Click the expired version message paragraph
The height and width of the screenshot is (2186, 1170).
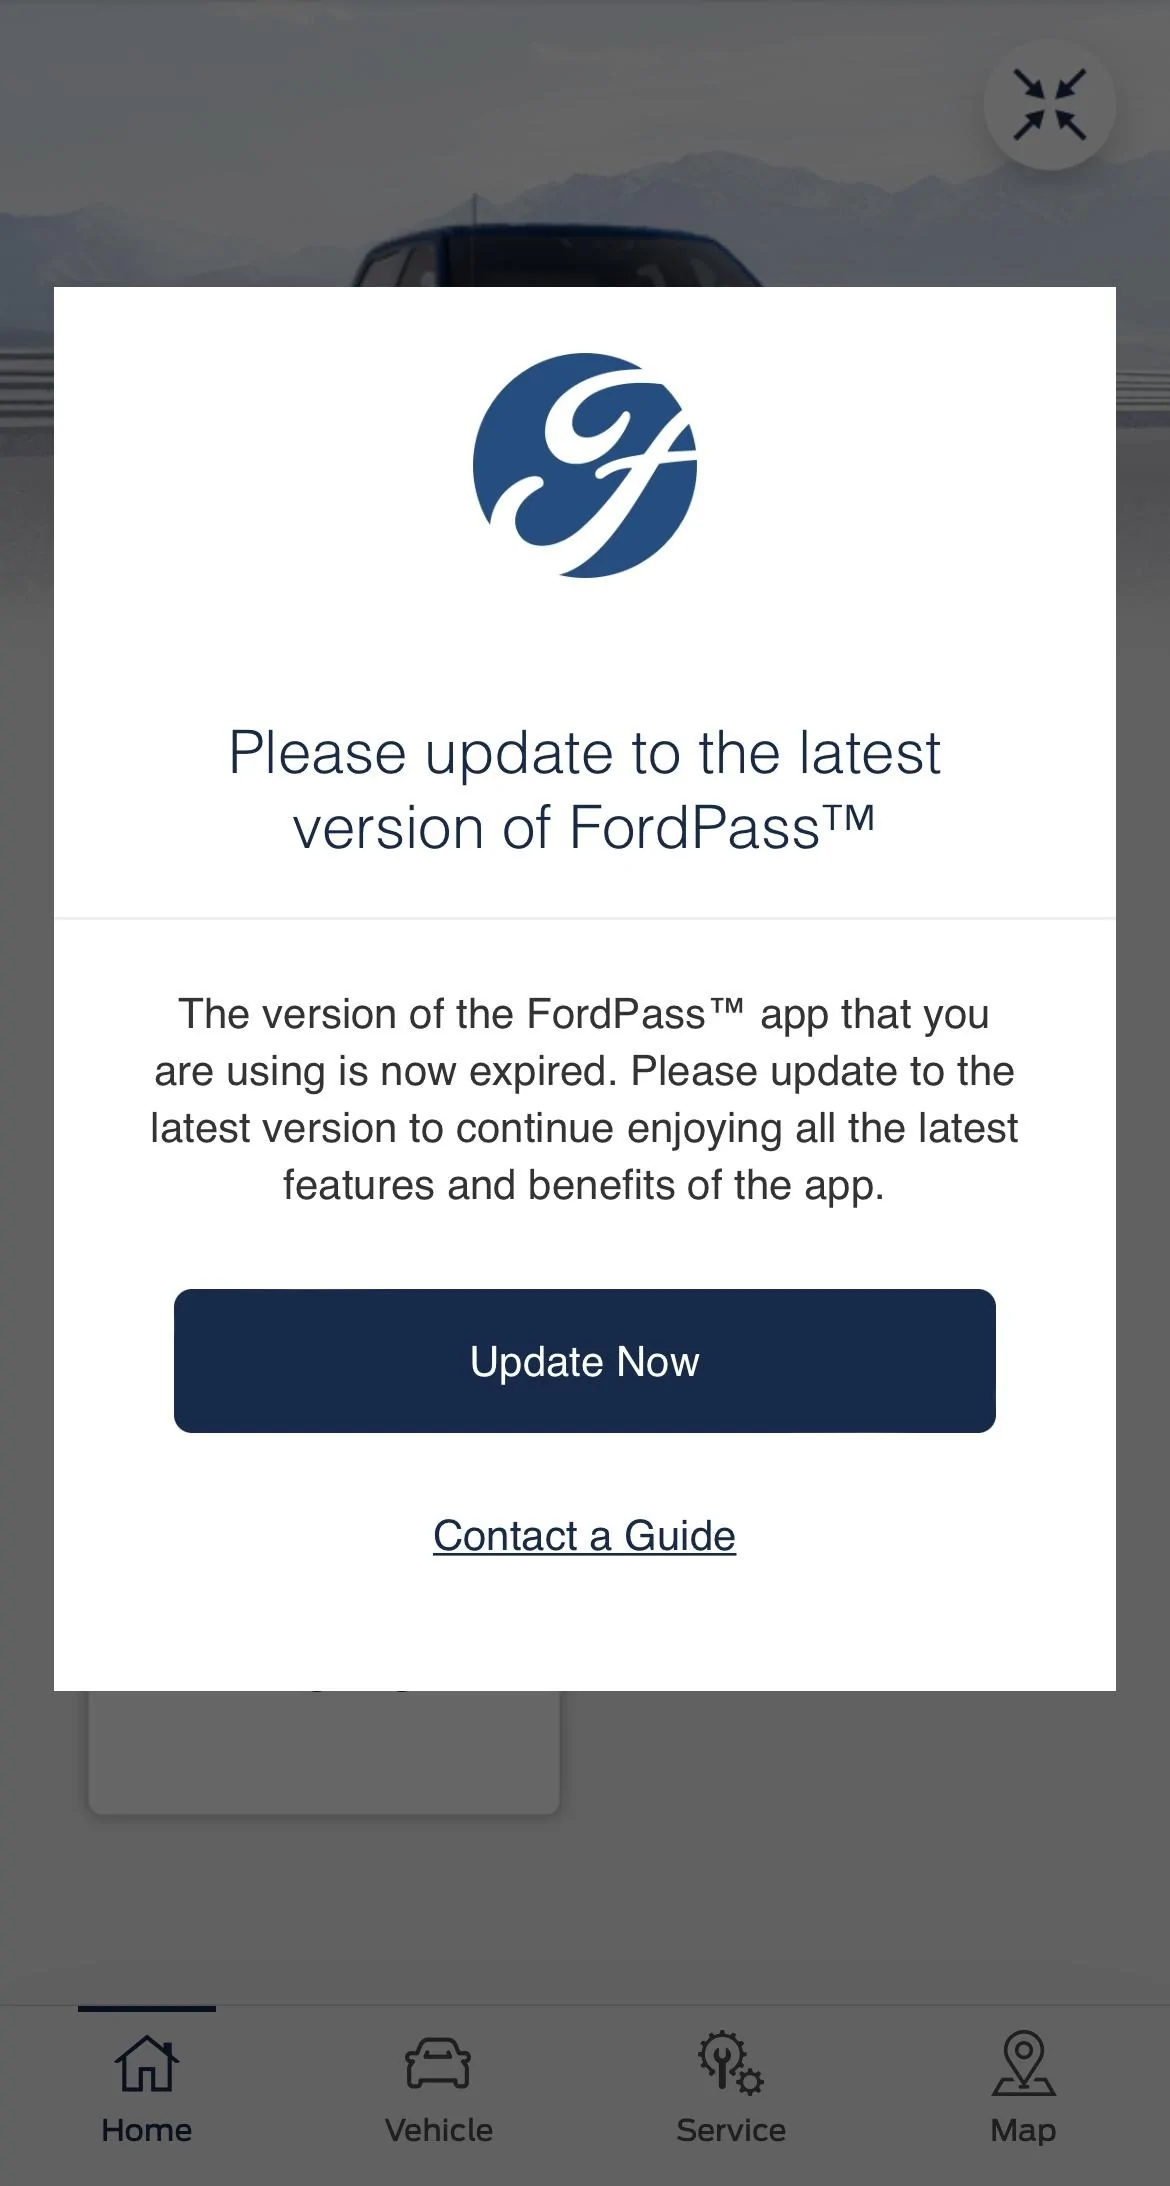coord(585,1099)
